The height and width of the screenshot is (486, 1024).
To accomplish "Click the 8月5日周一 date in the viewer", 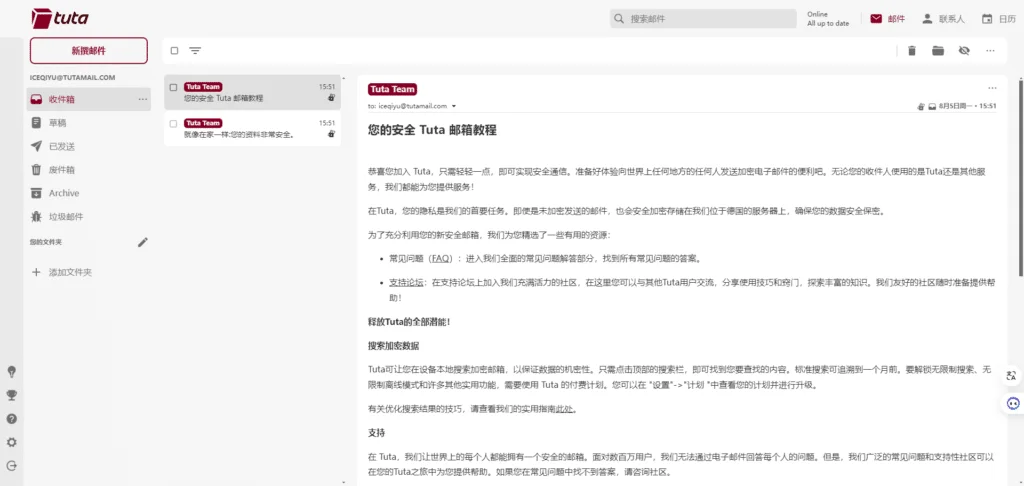I will click(x=956, y=106).
